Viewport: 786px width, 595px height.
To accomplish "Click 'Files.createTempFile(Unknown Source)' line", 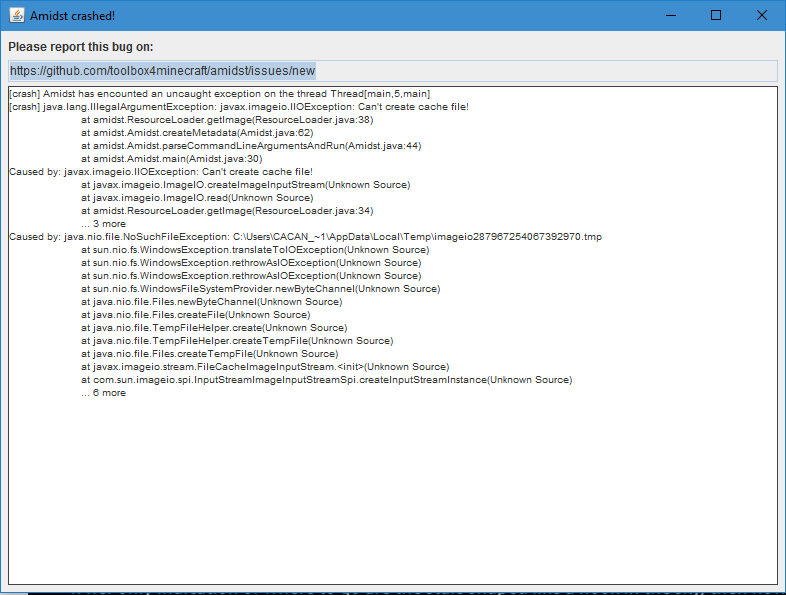I will click(210, 354).
